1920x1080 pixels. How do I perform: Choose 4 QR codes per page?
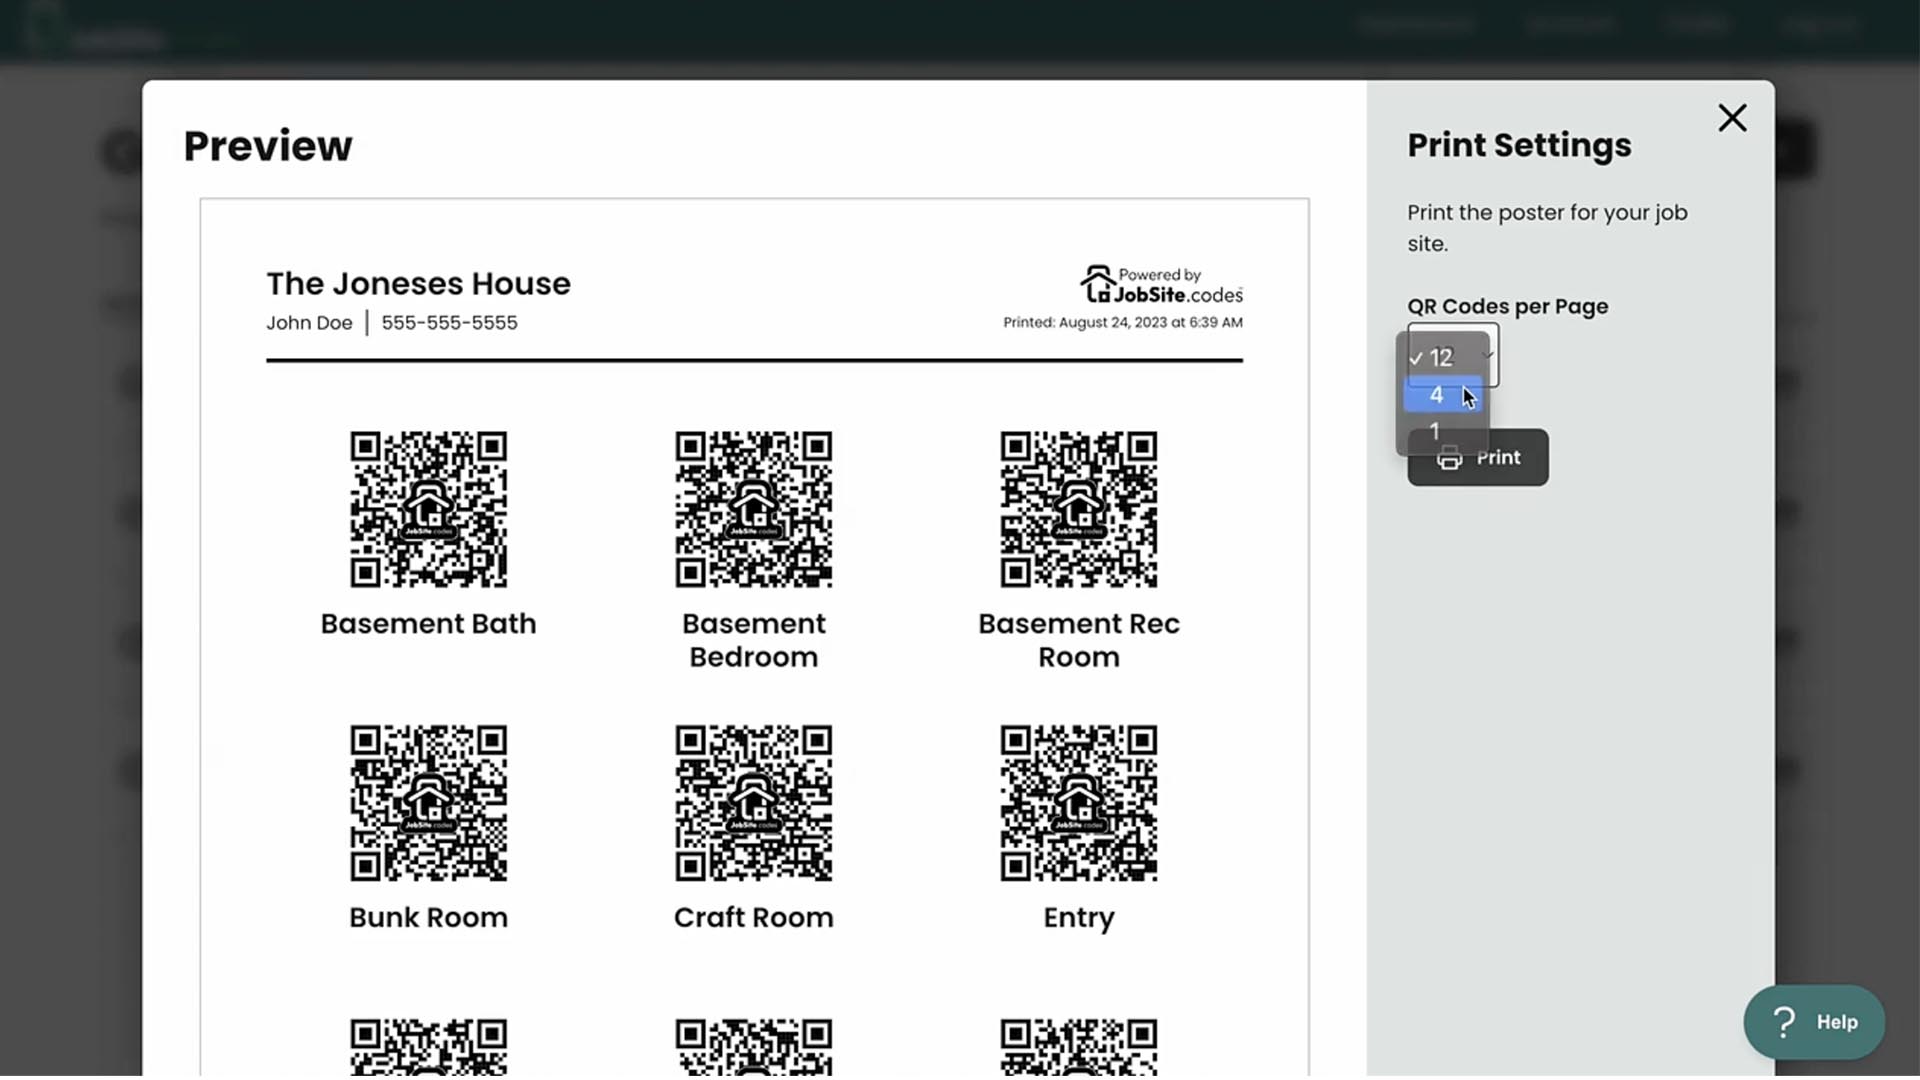(1443, 395)
